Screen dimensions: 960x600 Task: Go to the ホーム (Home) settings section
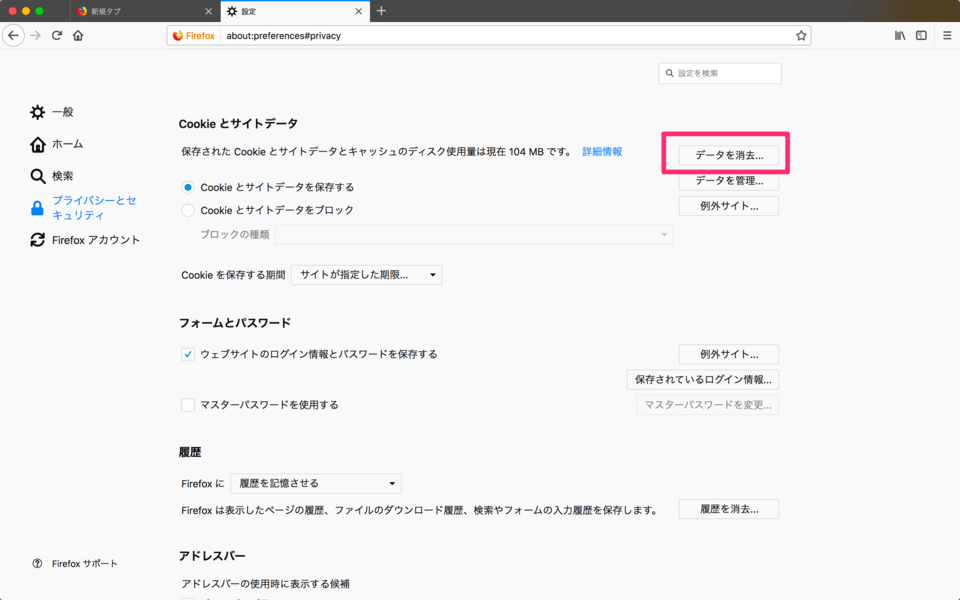(x=65, y=144)
